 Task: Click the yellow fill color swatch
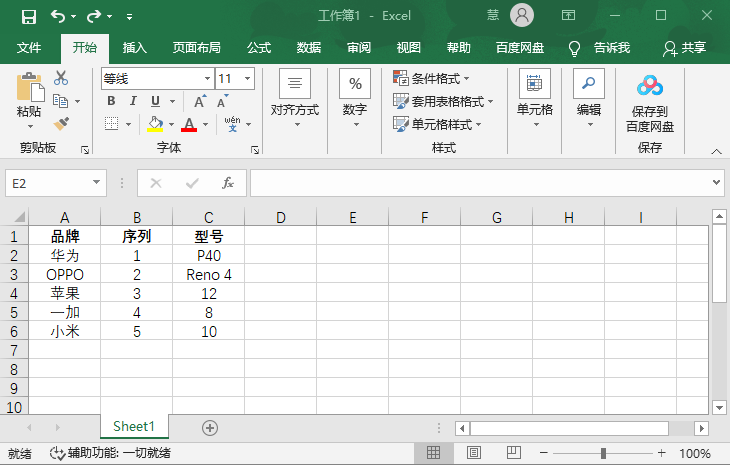(x=155, y=123)
